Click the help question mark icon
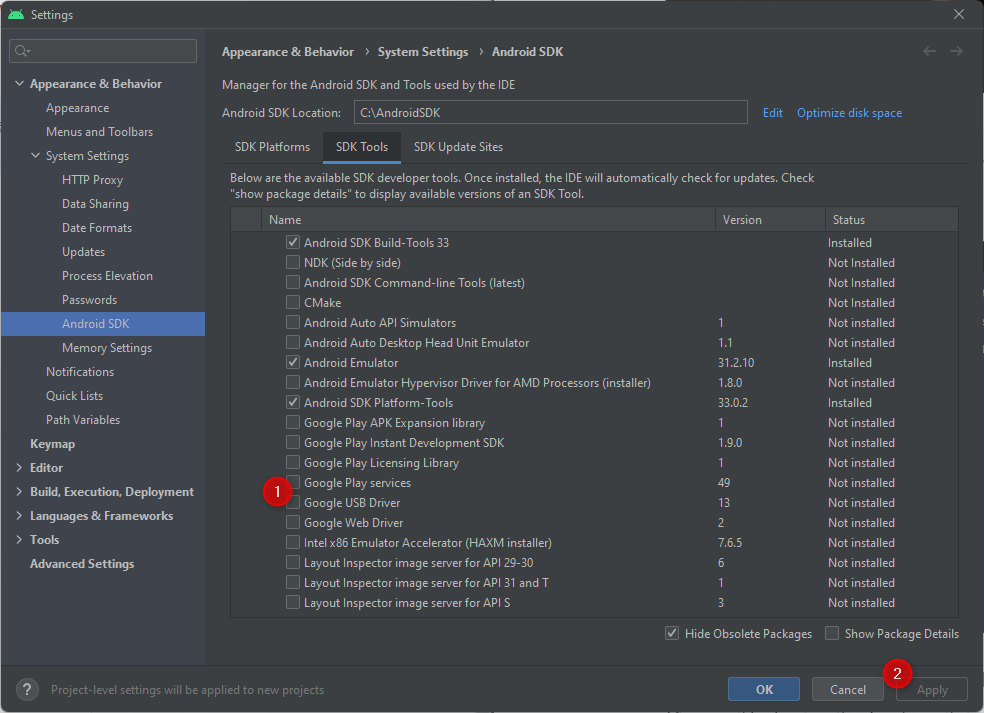This screenshot has width=984, height=713. (27, 690)
